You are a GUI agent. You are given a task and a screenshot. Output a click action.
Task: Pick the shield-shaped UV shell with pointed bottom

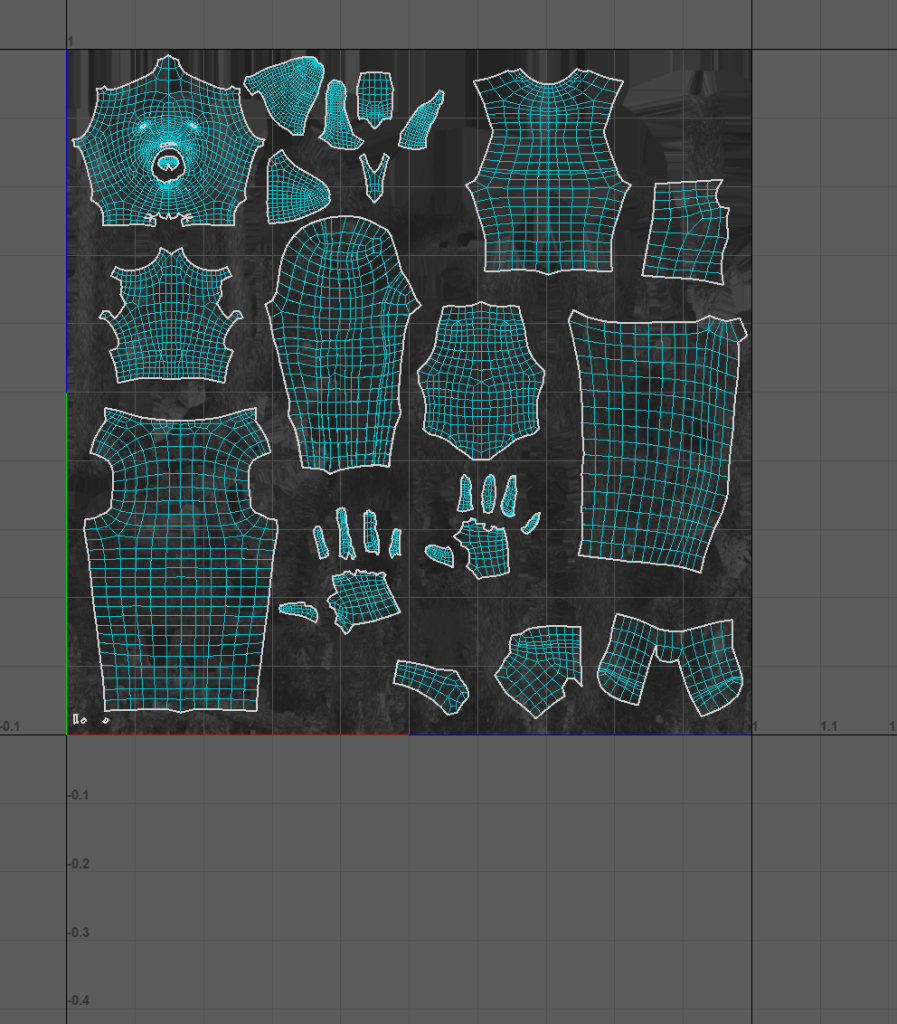481,381
